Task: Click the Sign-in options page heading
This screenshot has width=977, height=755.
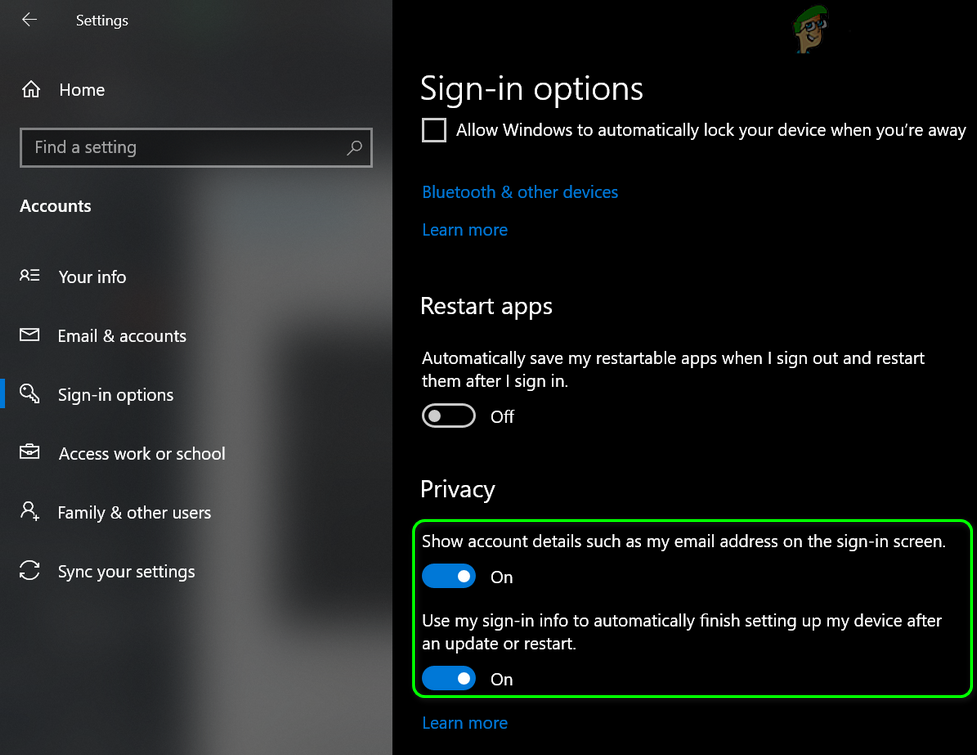Action: click(531, 89)
